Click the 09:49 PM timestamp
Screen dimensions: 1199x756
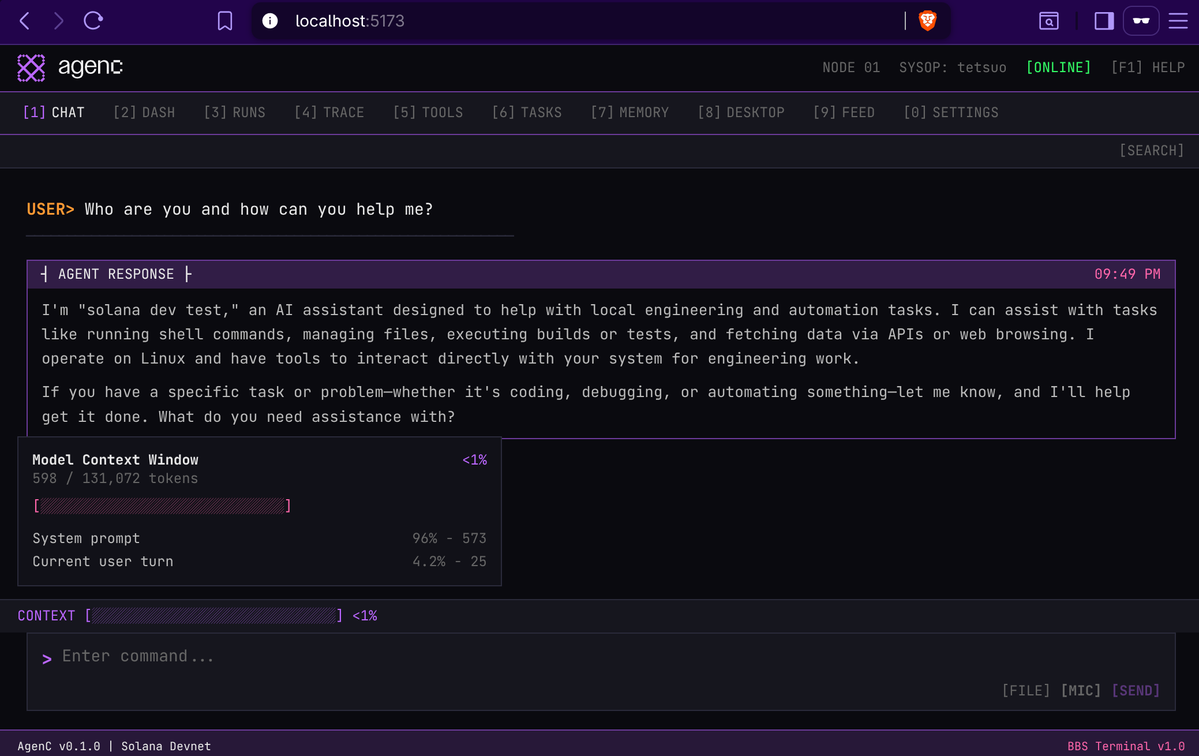(1127, 274)
